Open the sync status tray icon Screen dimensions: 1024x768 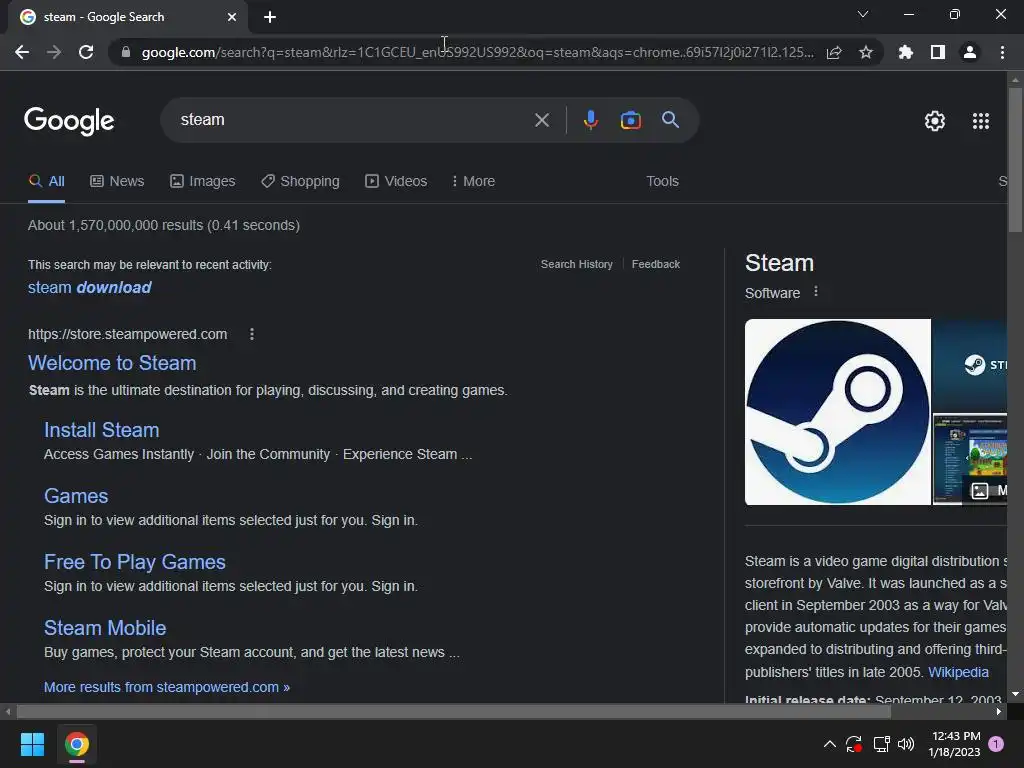(x=854, y=744)
